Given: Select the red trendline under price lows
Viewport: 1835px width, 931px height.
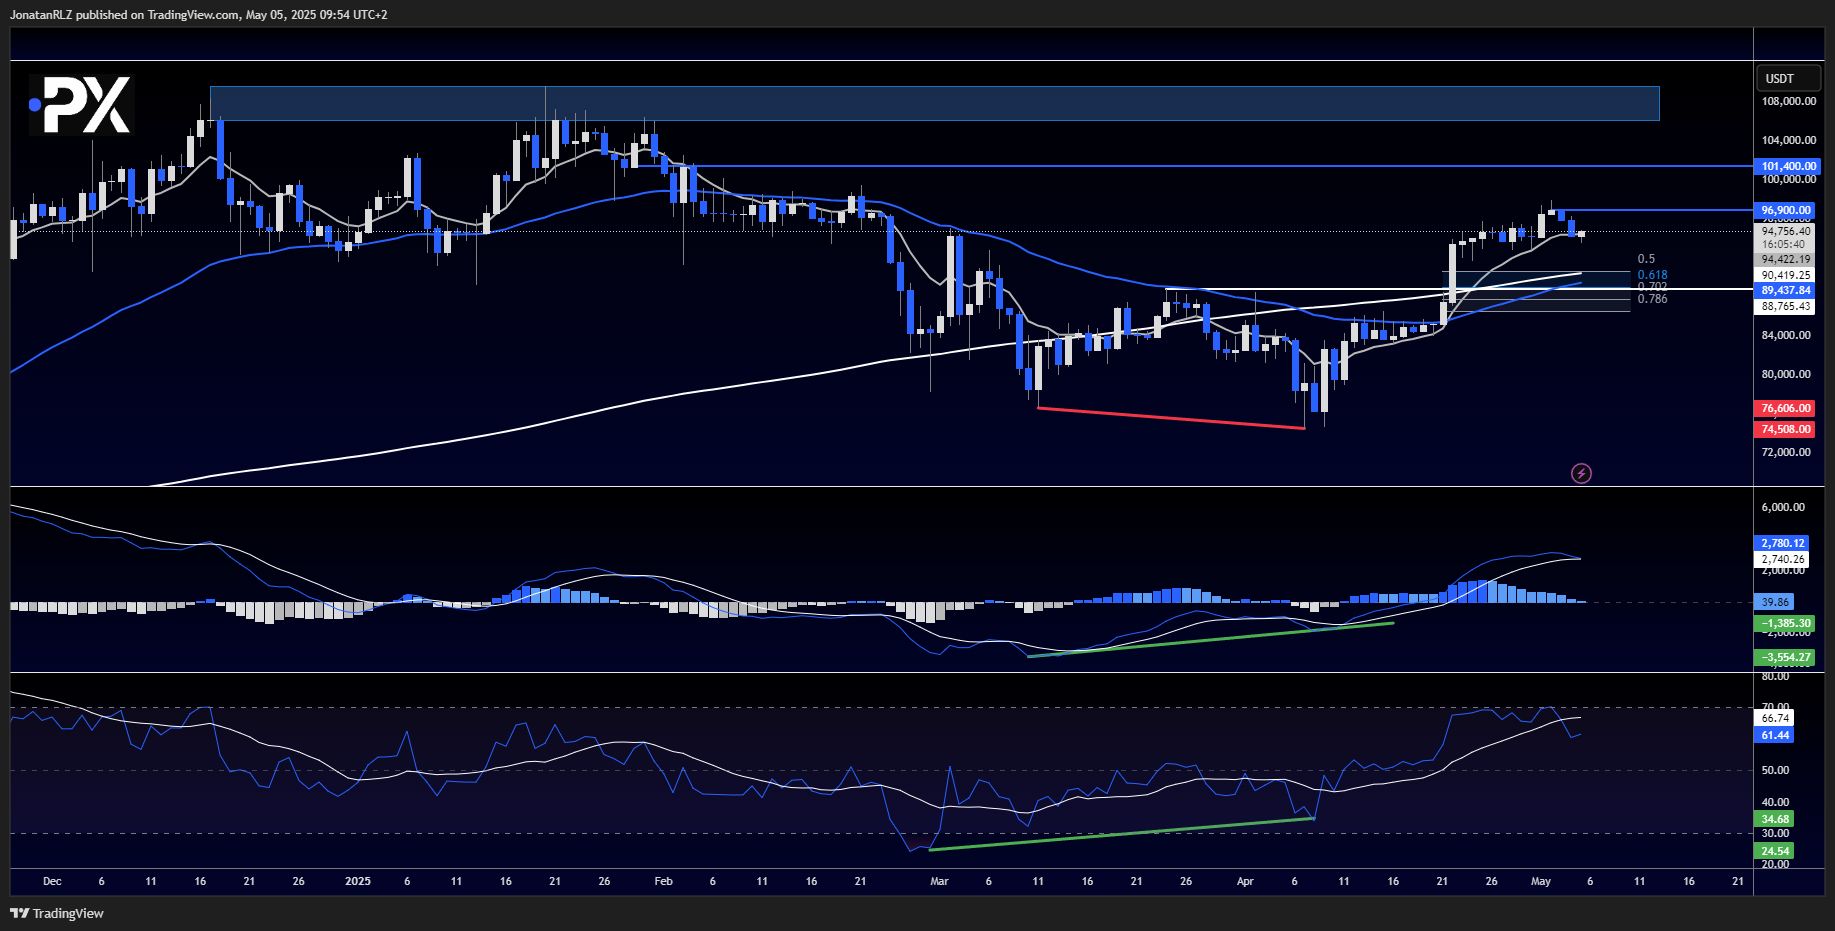Looking at the screenshot, I should coord(1170,418).
